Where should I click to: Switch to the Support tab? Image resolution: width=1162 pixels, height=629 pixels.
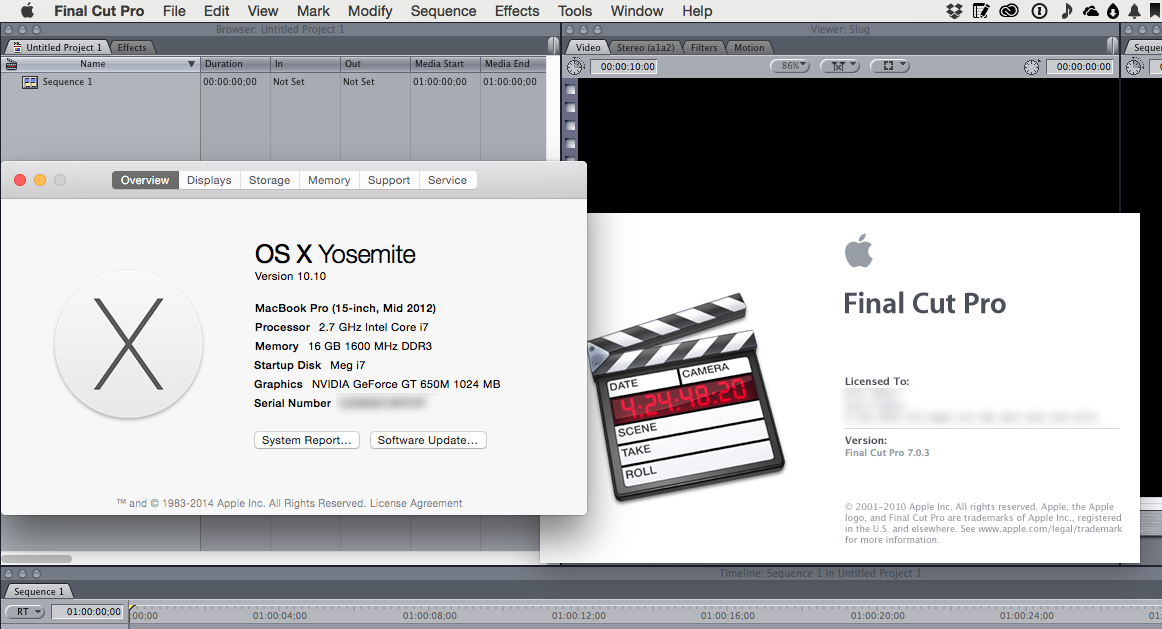389,180
